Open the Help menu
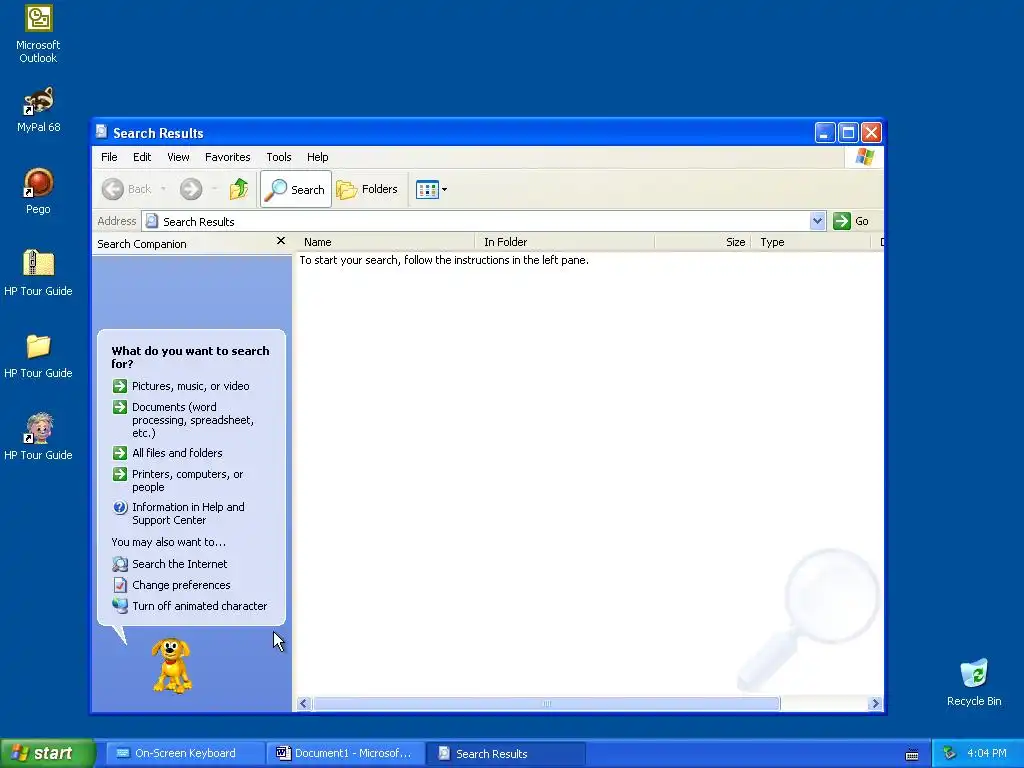 [x=317, y=157]
